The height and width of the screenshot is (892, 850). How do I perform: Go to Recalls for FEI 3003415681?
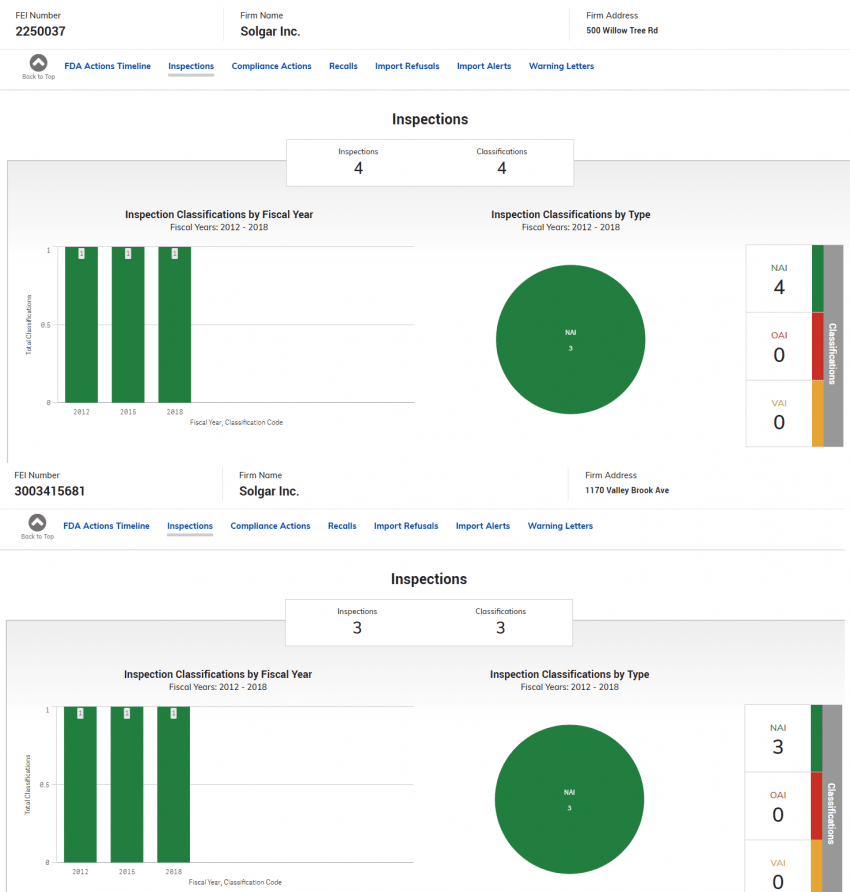pyautogui.click(x=342, y=526)
